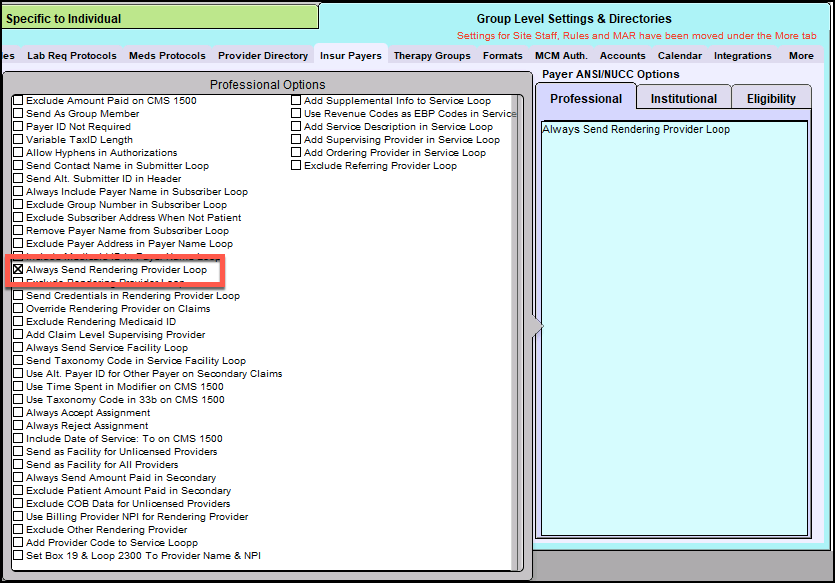Check Send Alt. Submitter ID in Header

[18, 178]
